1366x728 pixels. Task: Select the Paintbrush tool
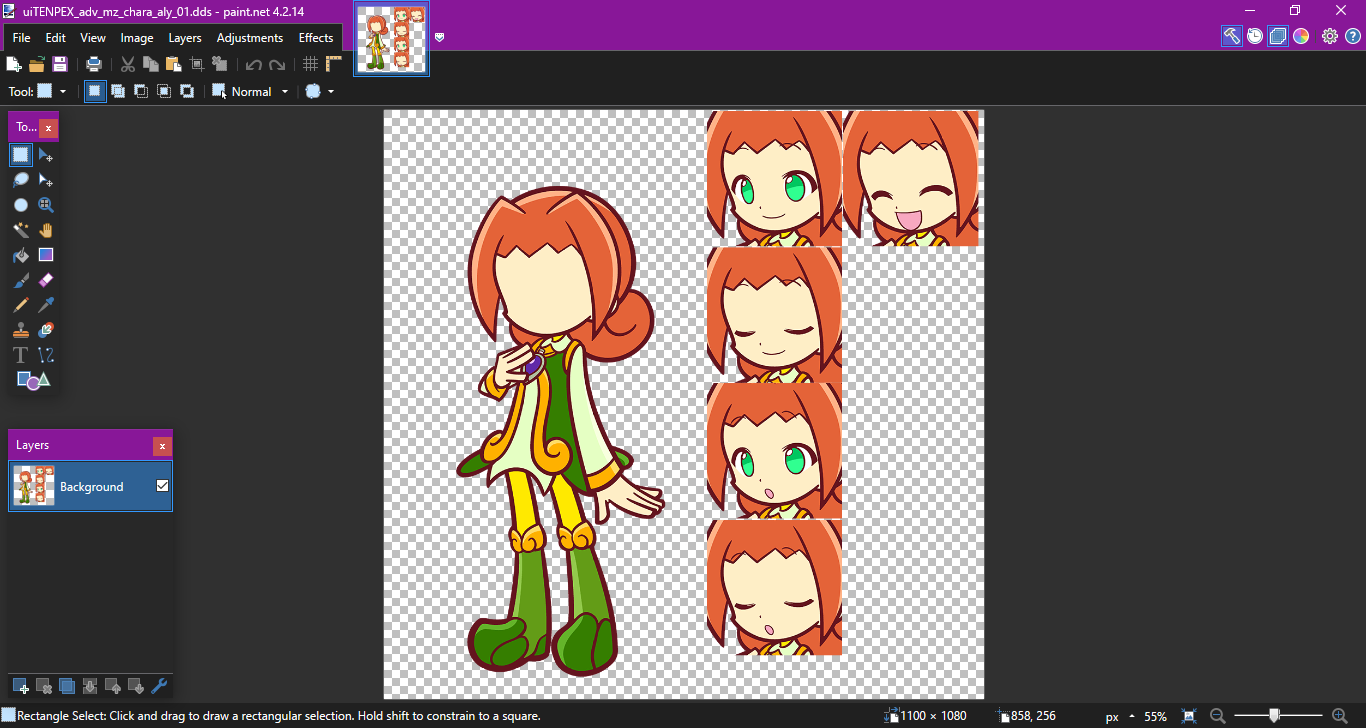point(21,280)
